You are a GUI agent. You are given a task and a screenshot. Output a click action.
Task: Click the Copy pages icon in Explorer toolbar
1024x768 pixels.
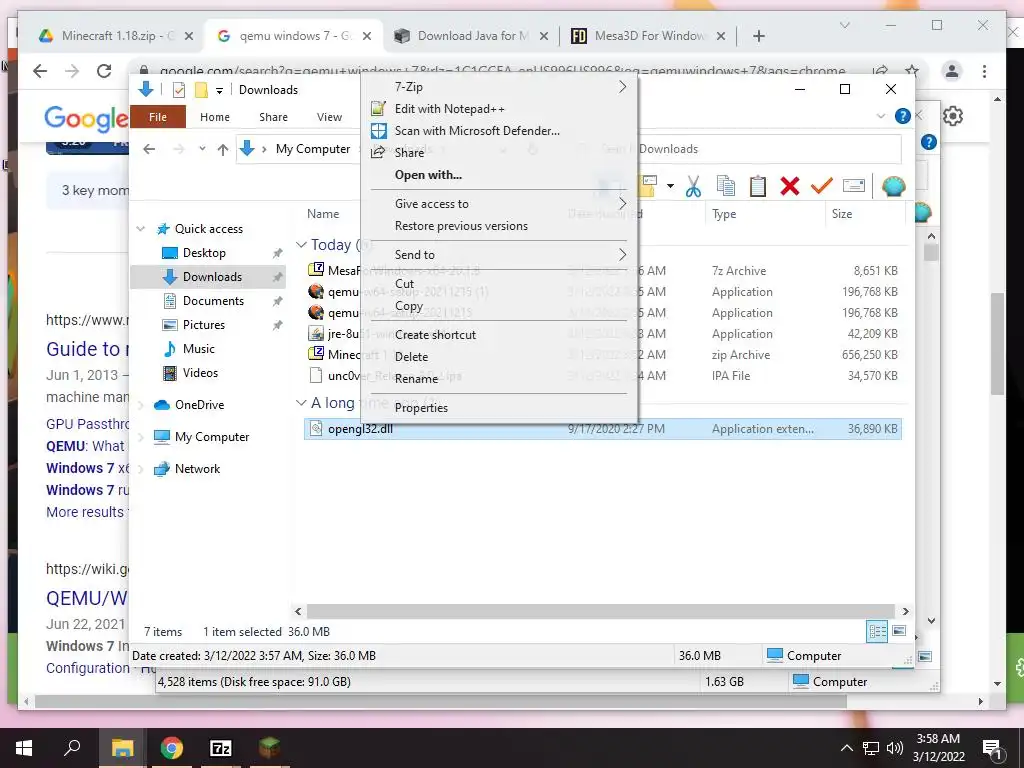click(x=726, y=187)
